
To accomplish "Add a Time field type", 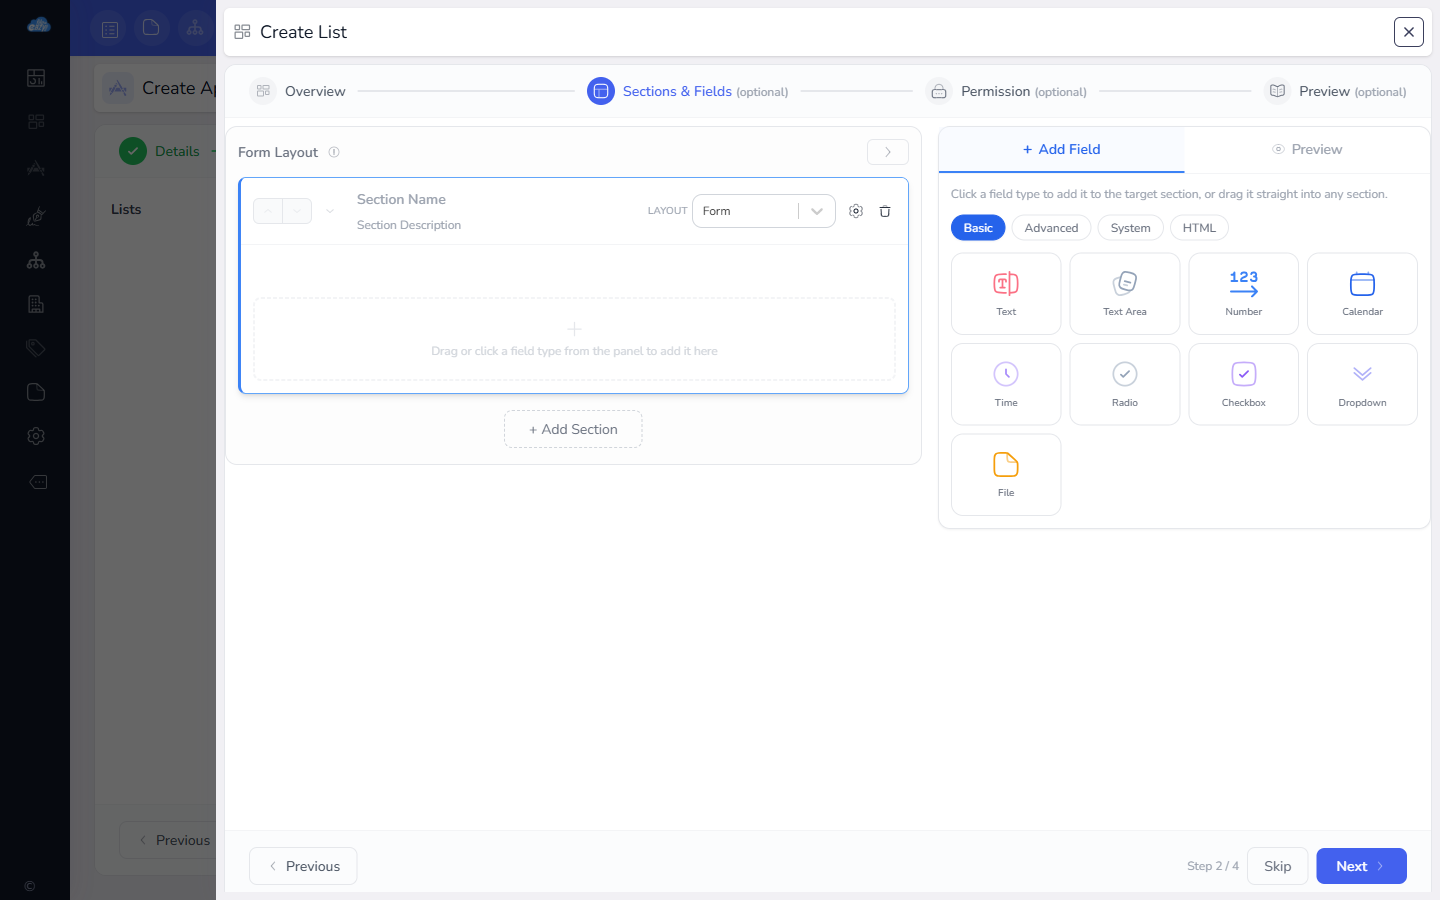I will coord(1006,384).
